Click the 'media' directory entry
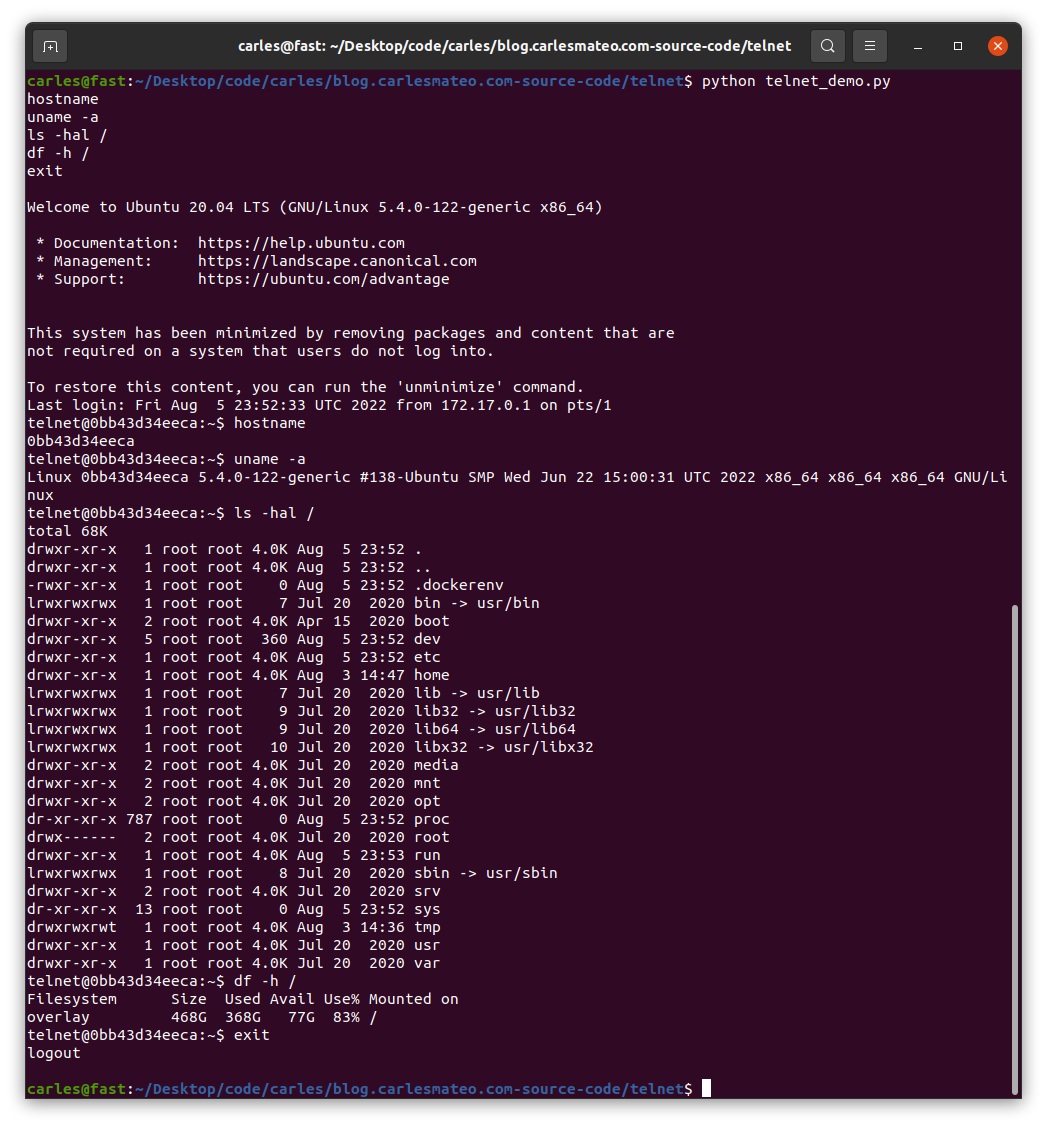 (435, 765)
